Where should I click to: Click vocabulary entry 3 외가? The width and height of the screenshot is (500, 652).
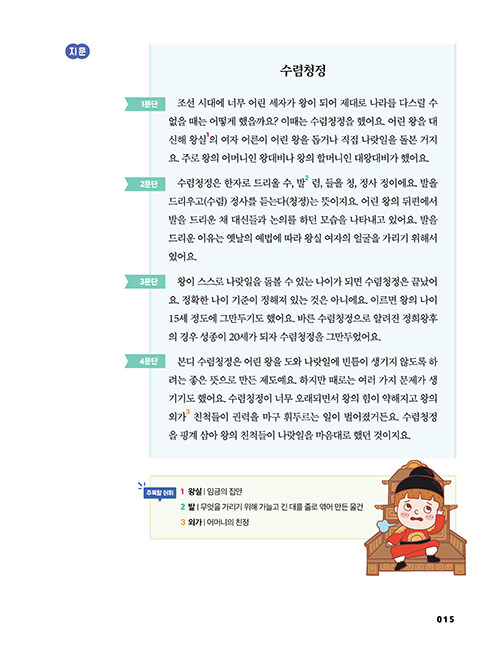(215, 522)
